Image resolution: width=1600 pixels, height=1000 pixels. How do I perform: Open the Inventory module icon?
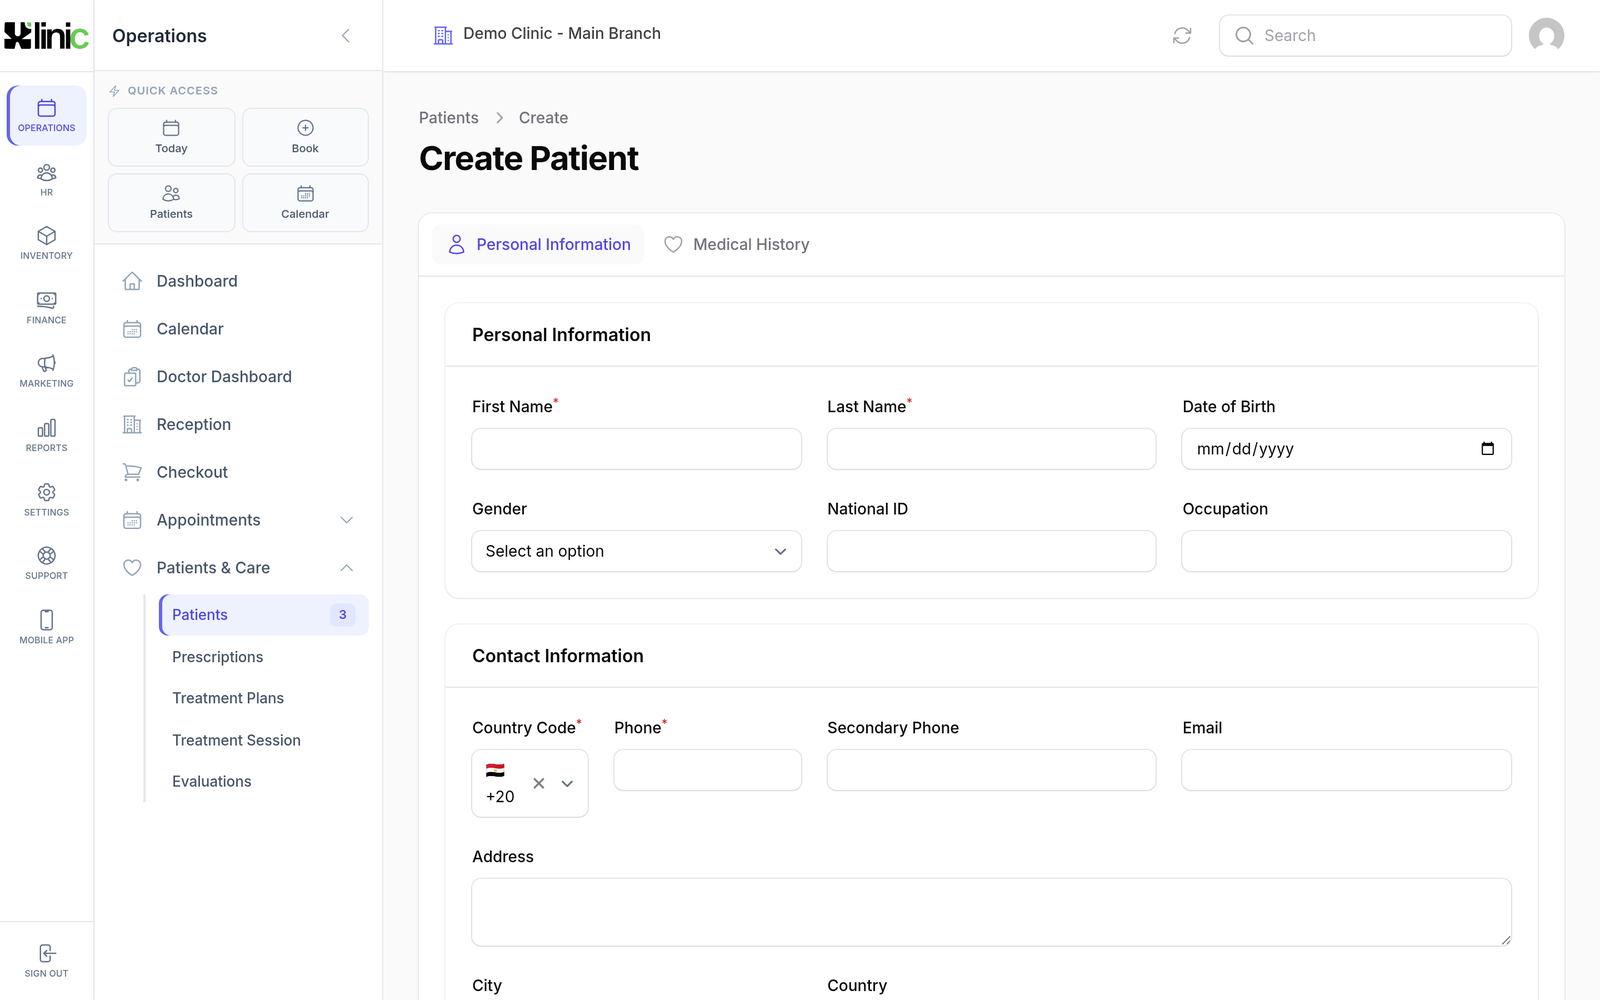(46, 243)
